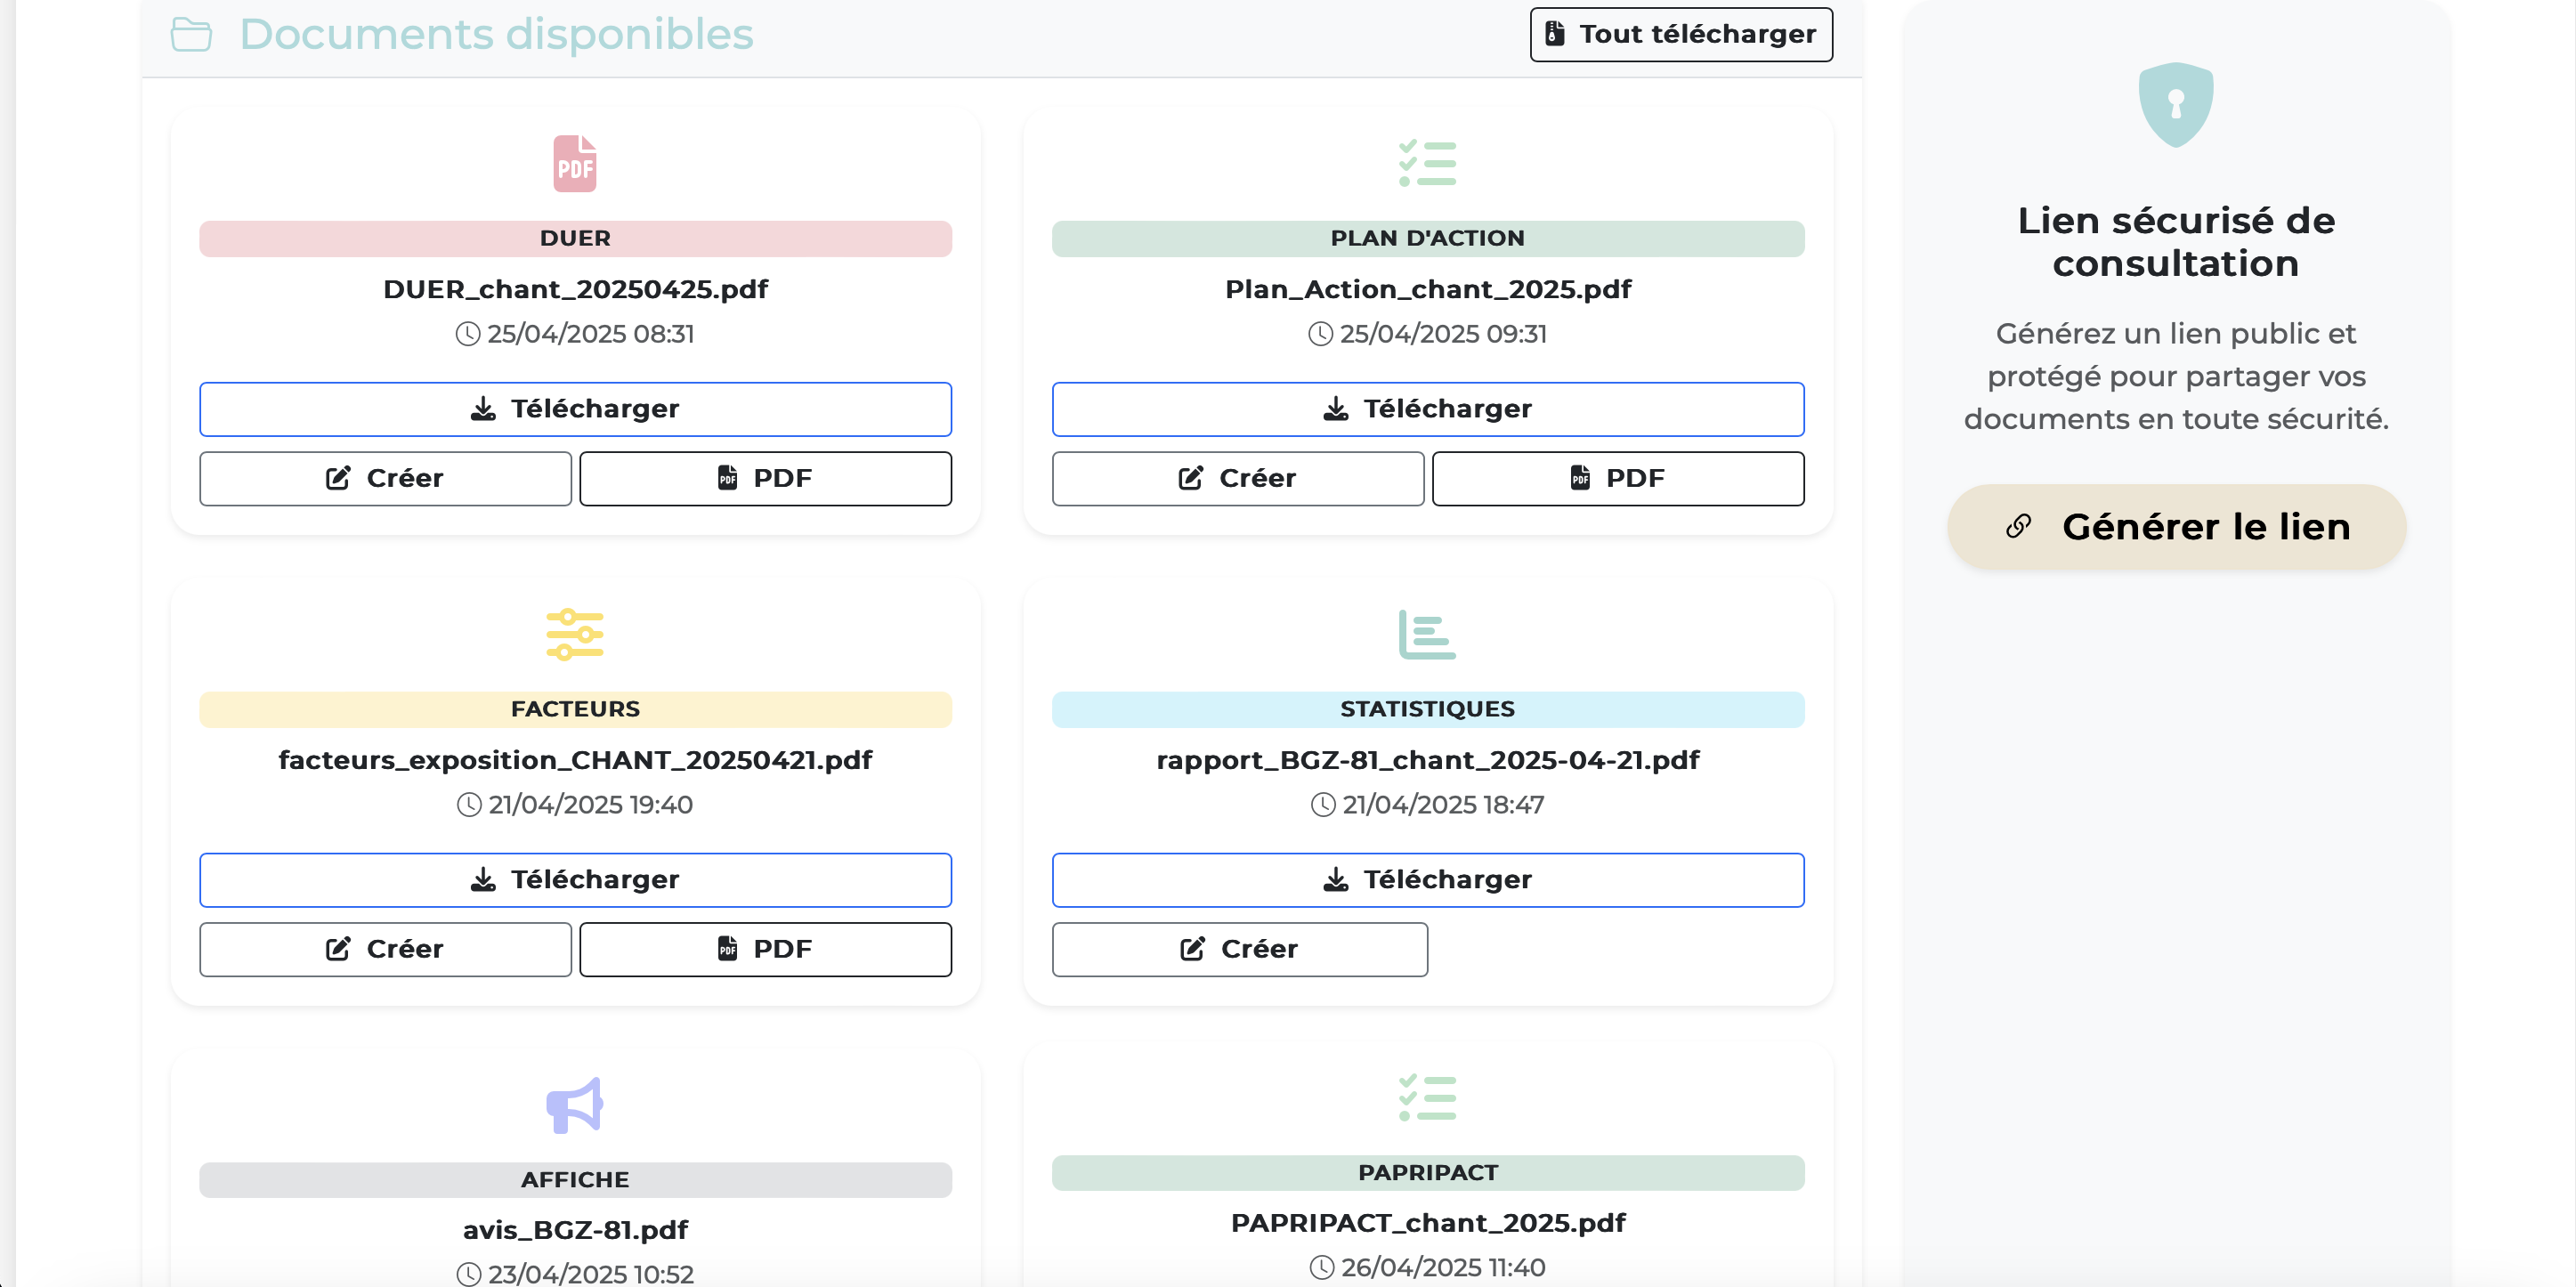
Task: Click the clock icon next to 21/04/2025 18:47
Action: (1323, 805)
